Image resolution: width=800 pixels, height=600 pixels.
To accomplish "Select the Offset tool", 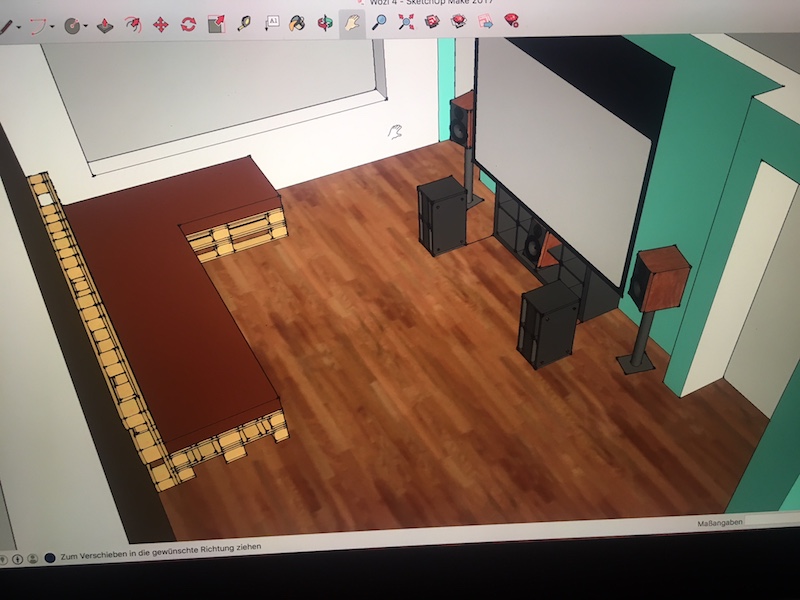I will 133,24.
